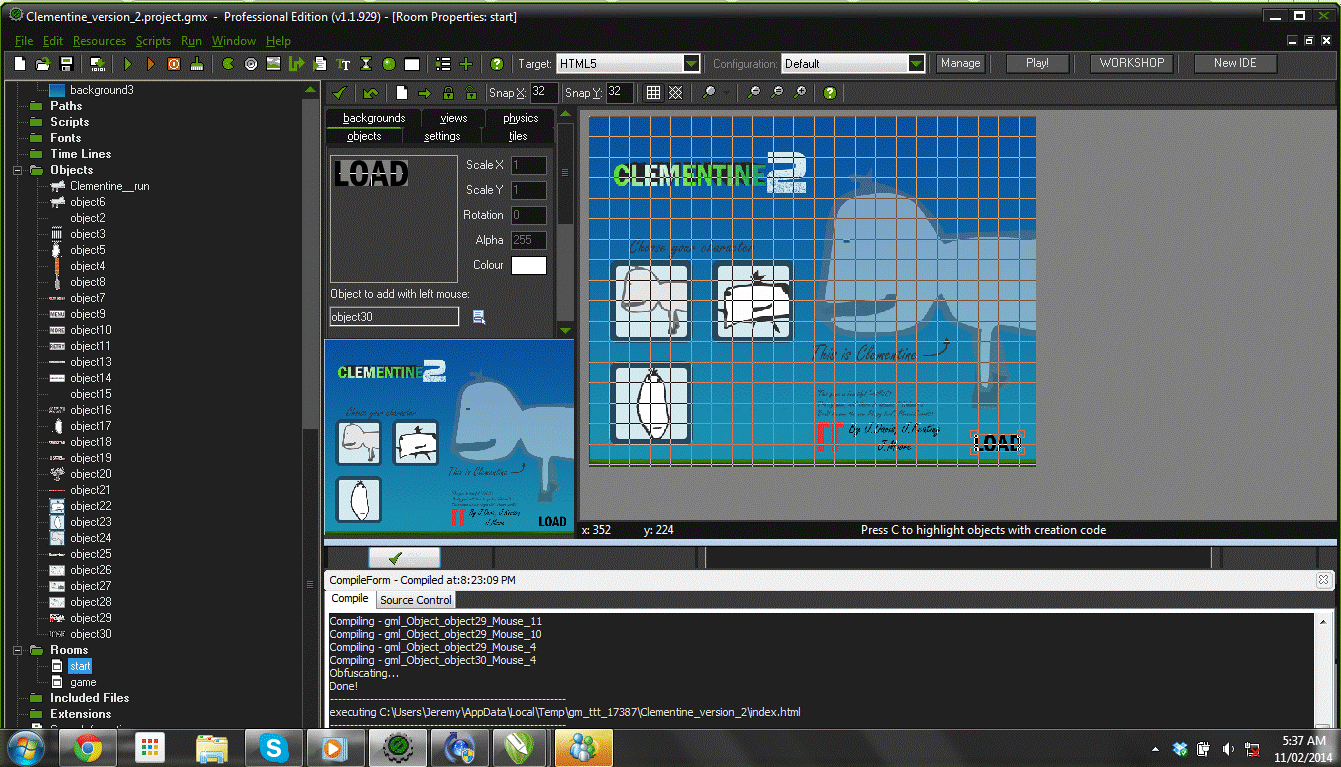Create a font with the TT icon

(344, 63)
